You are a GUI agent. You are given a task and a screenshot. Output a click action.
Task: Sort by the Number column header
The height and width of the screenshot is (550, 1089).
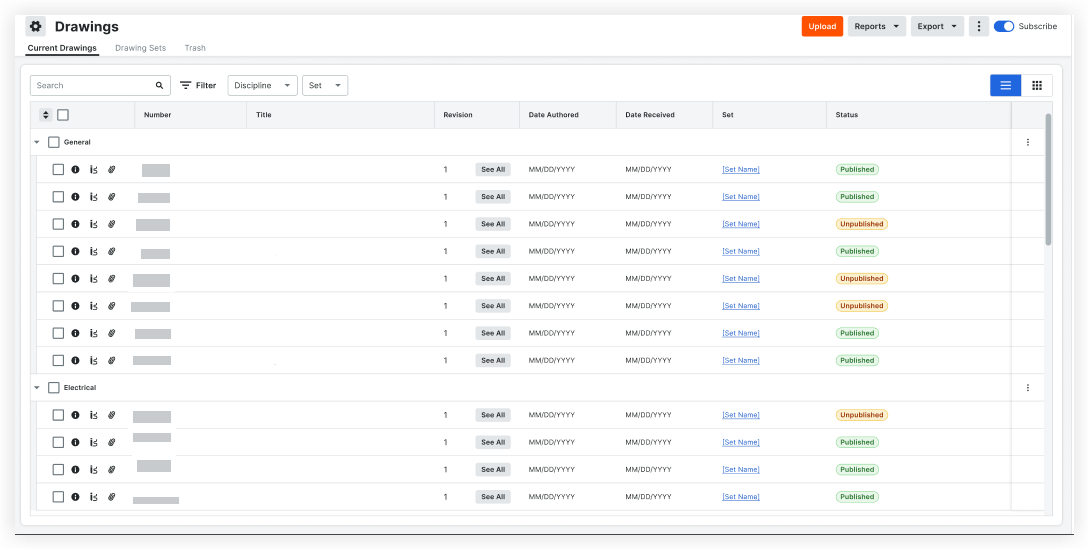pos(158,115)
